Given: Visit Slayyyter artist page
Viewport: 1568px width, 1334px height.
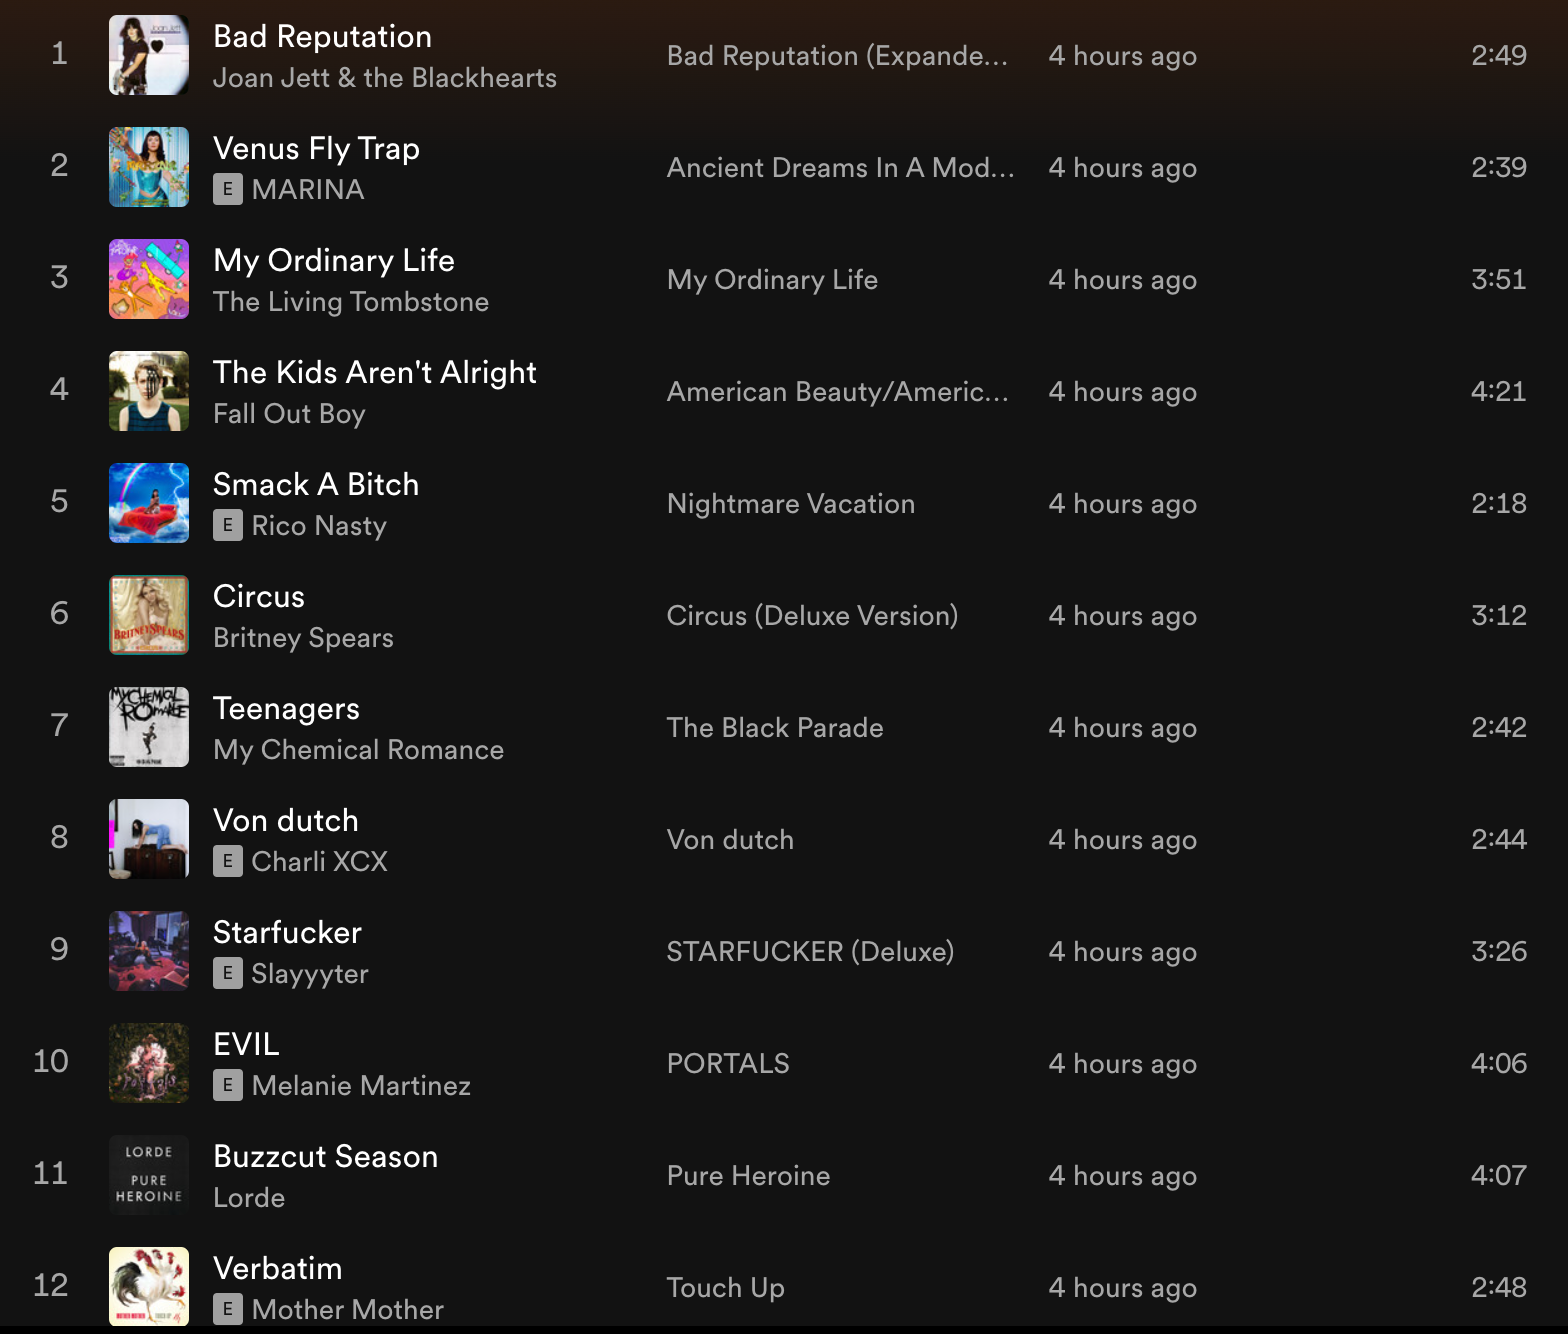Looking at the screenshot, I should click(310, 974).
